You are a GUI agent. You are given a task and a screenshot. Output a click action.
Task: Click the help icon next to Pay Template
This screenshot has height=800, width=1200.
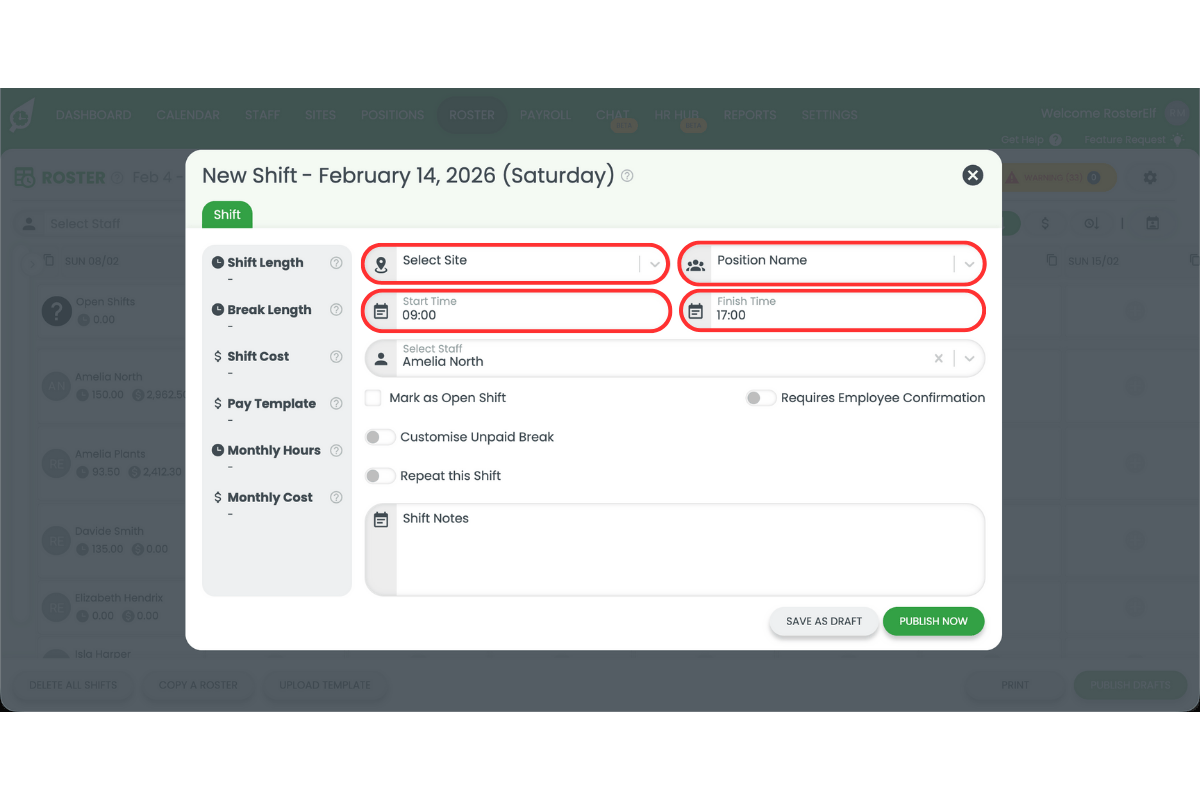336,404
